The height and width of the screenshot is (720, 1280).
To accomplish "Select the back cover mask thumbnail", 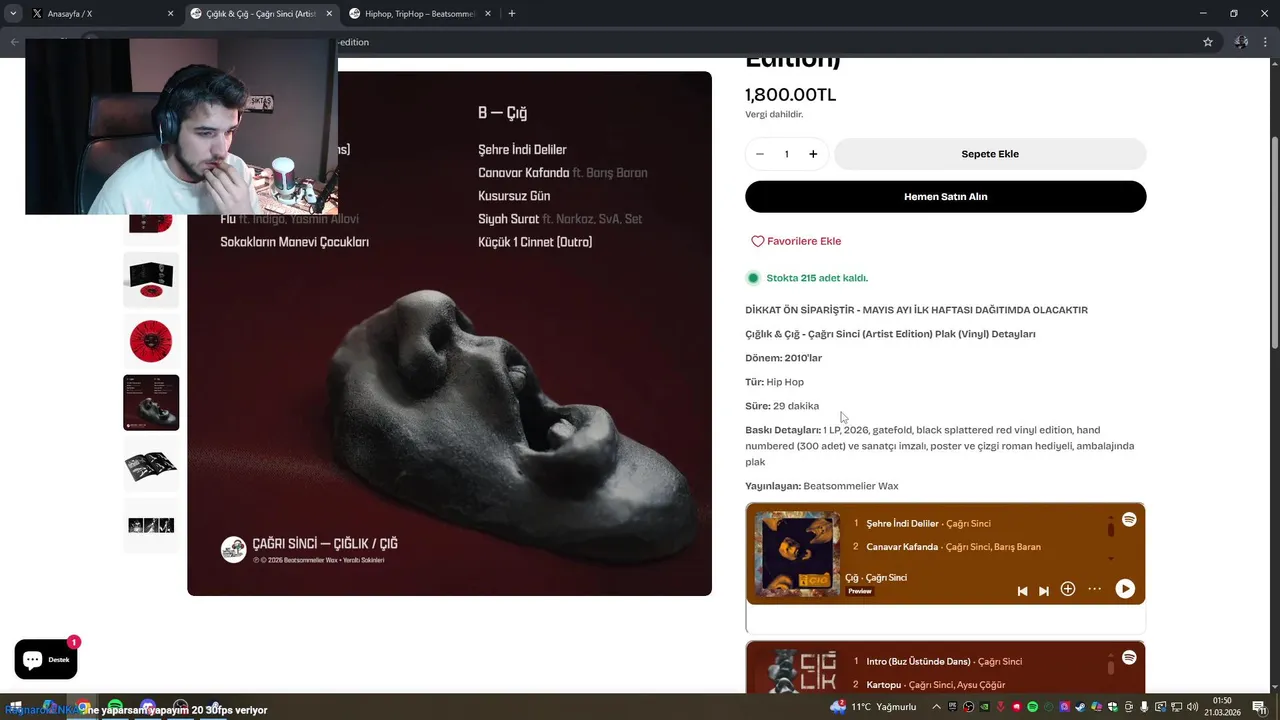I will tap(151, 403).
